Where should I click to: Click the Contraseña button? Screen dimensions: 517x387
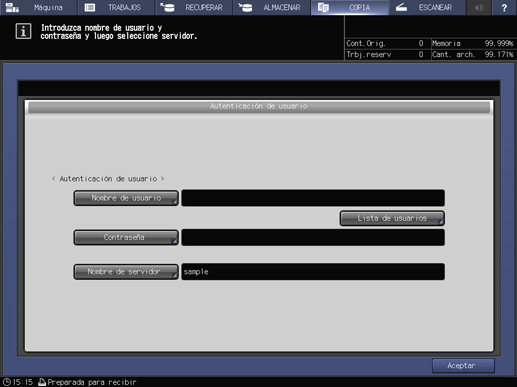[126, 237]
